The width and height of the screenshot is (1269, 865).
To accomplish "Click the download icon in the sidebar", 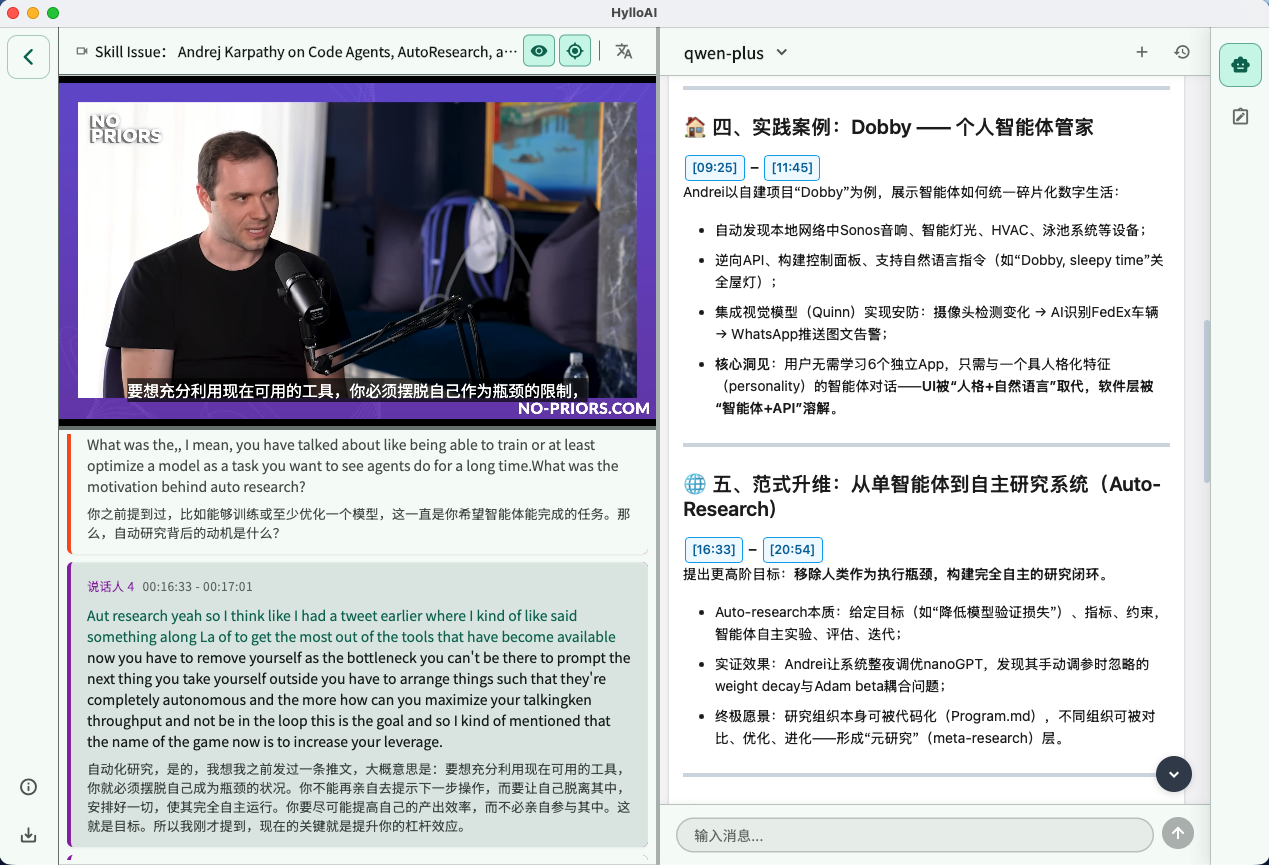I will (29, 835).
